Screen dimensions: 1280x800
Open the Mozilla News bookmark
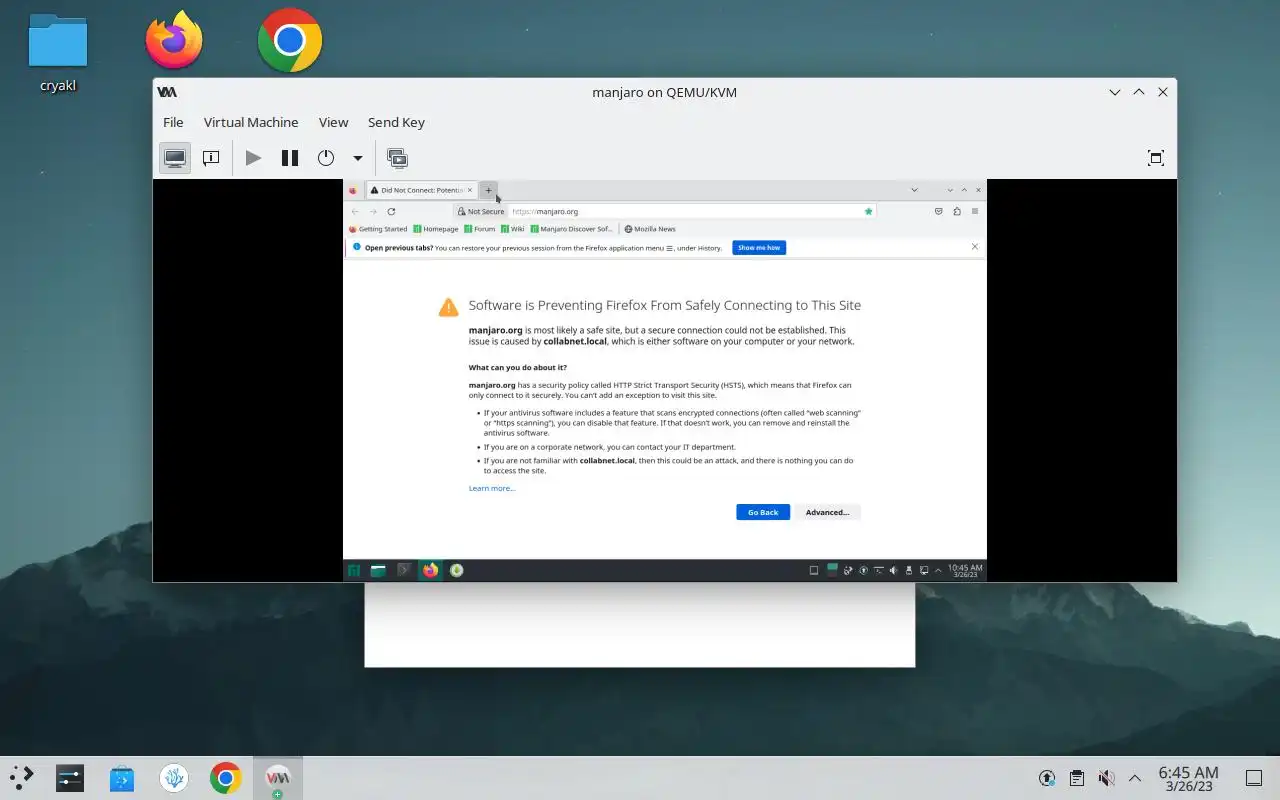[x=650, y=229]
